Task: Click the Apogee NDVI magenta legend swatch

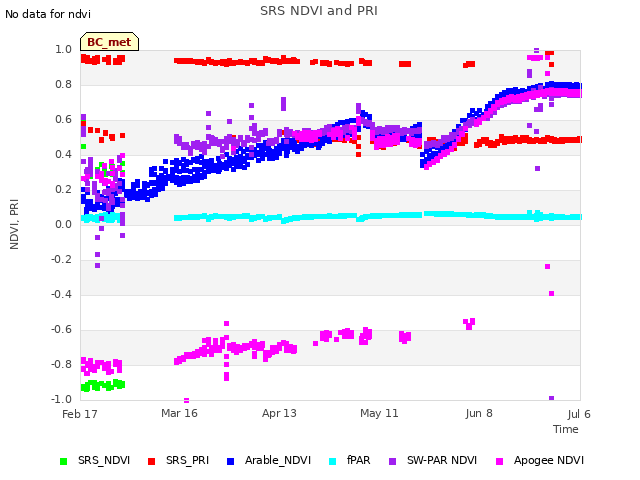Action: [x=499, y=461]
